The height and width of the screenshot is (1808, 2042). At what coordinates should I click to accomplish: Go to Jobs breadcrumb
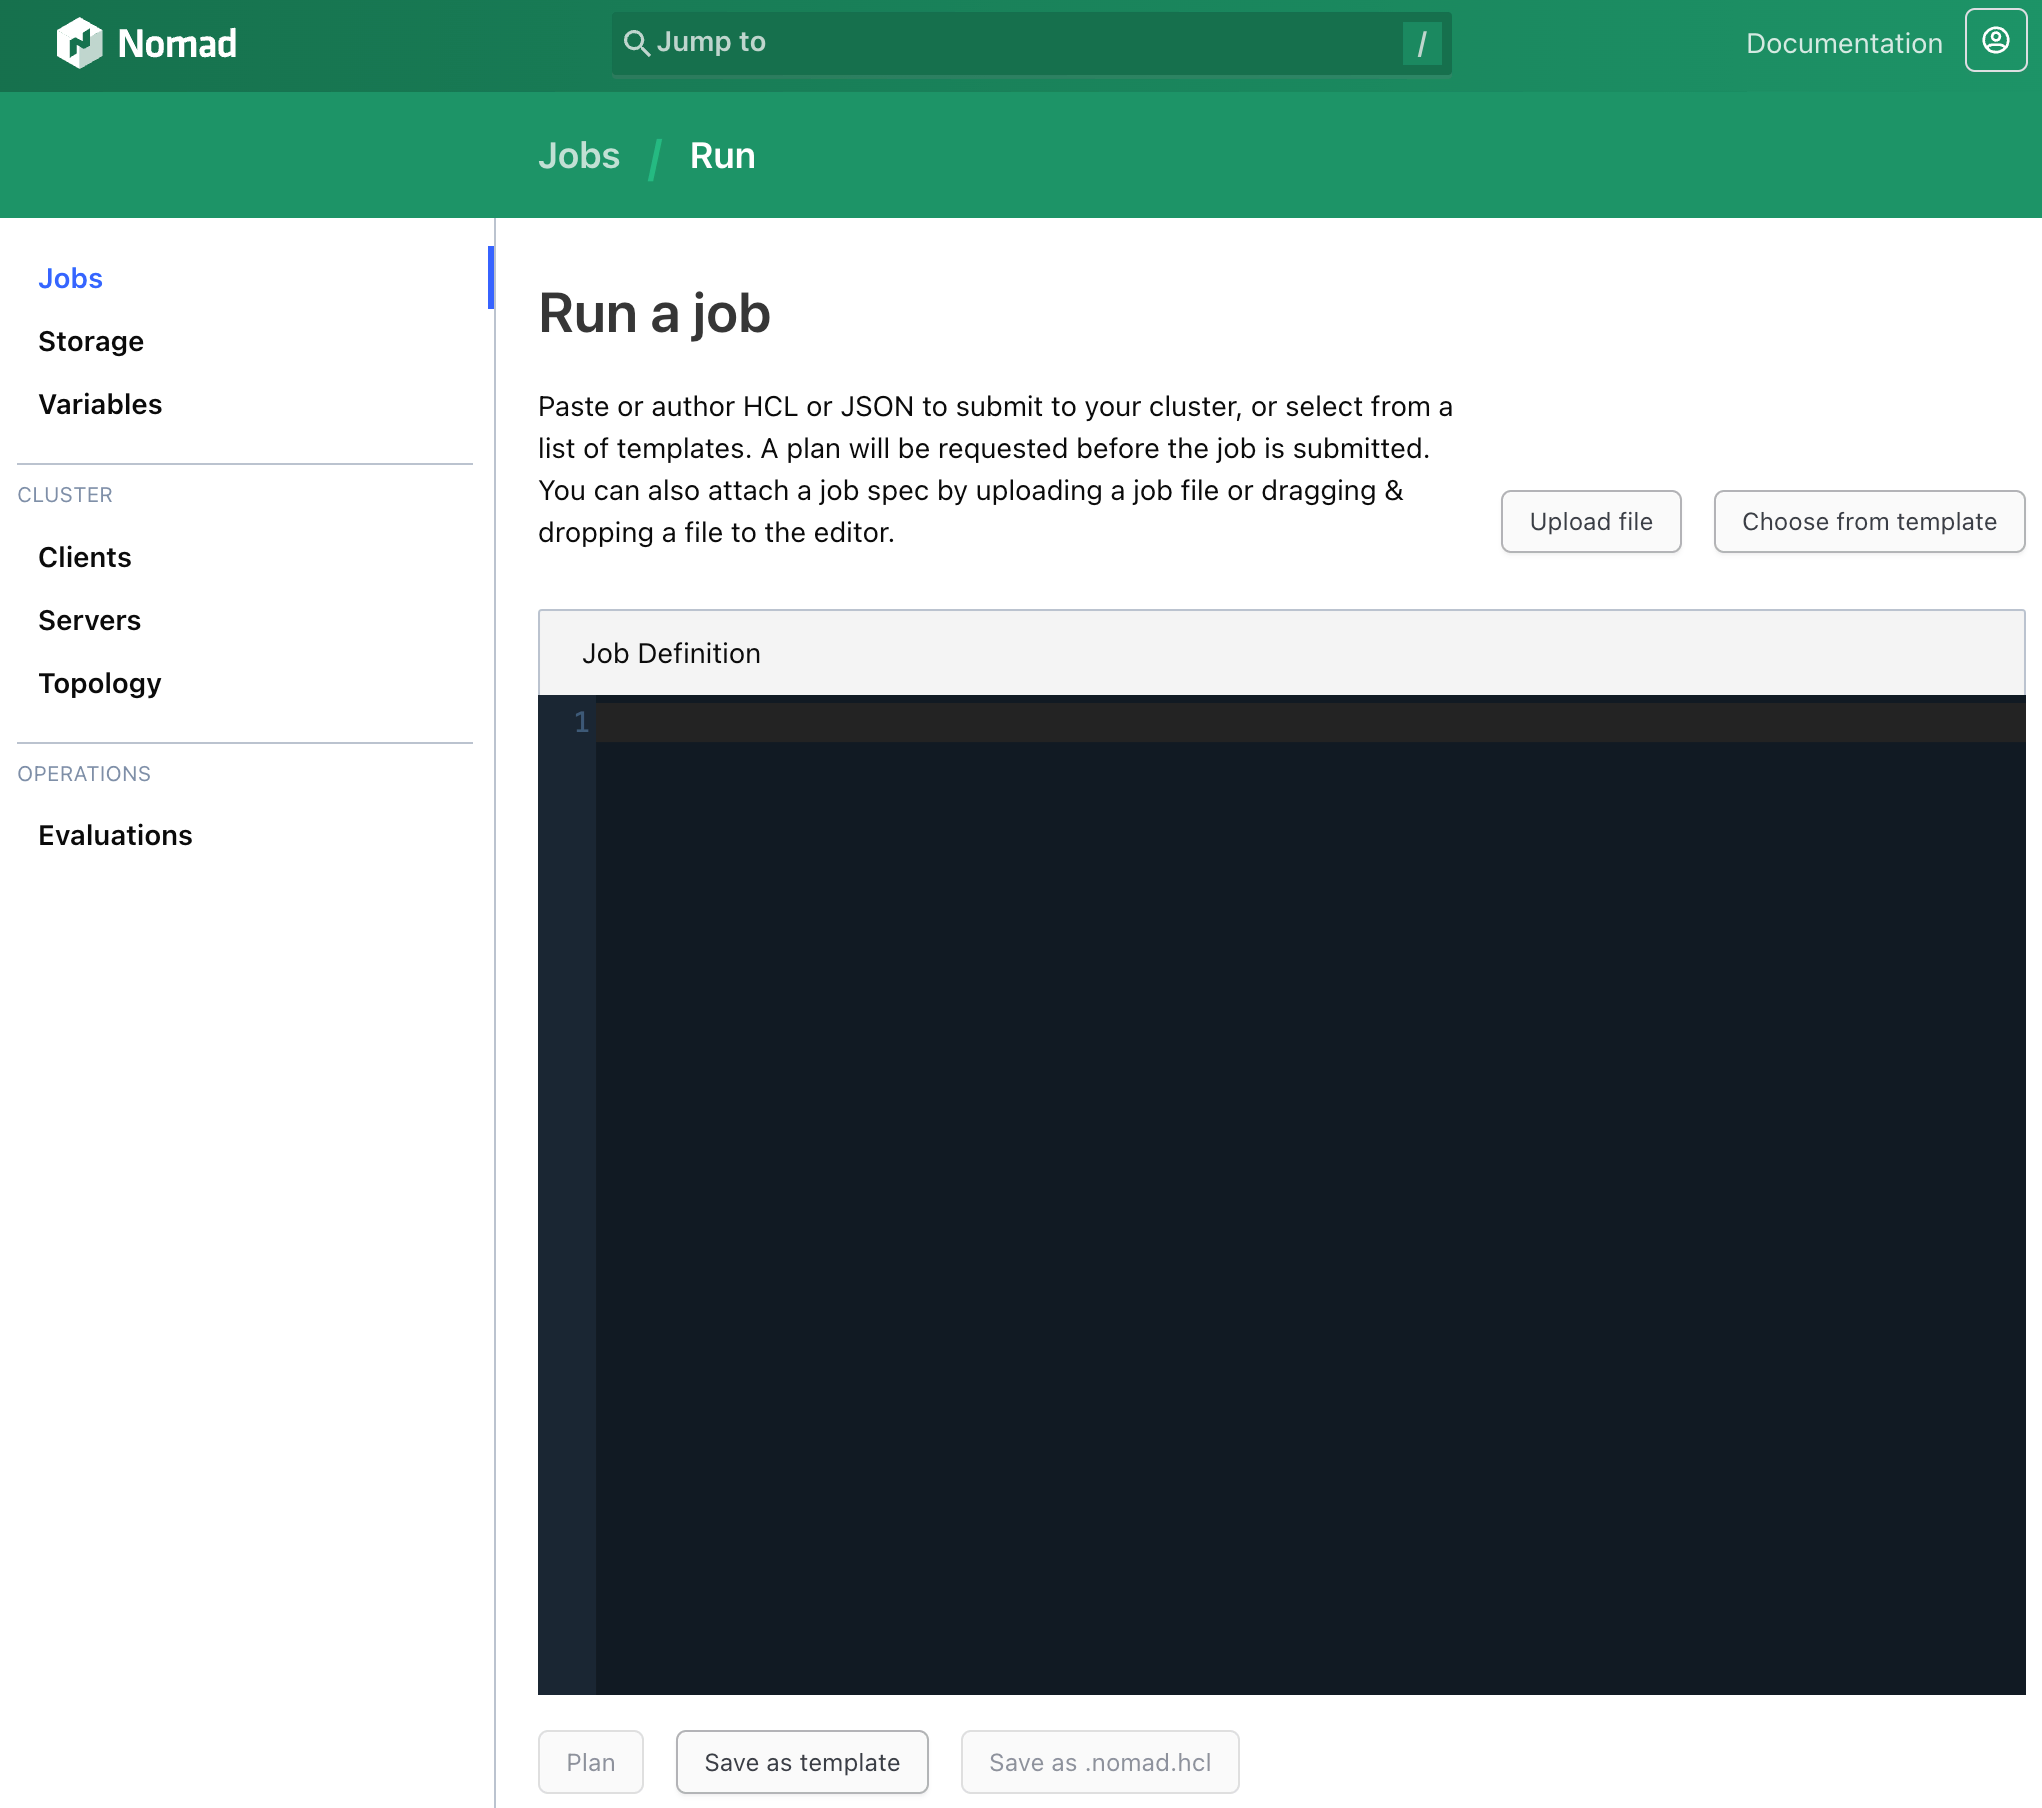[x=579, y=156]
